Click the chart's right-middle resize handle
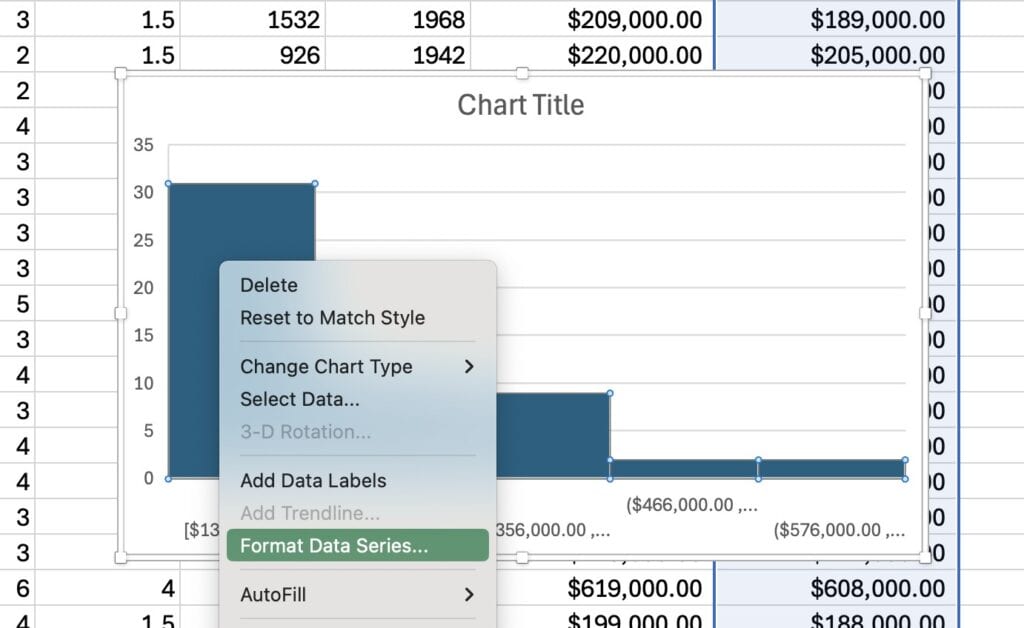This screenshot has height=628, width=1024. click(x=924, y=313)
